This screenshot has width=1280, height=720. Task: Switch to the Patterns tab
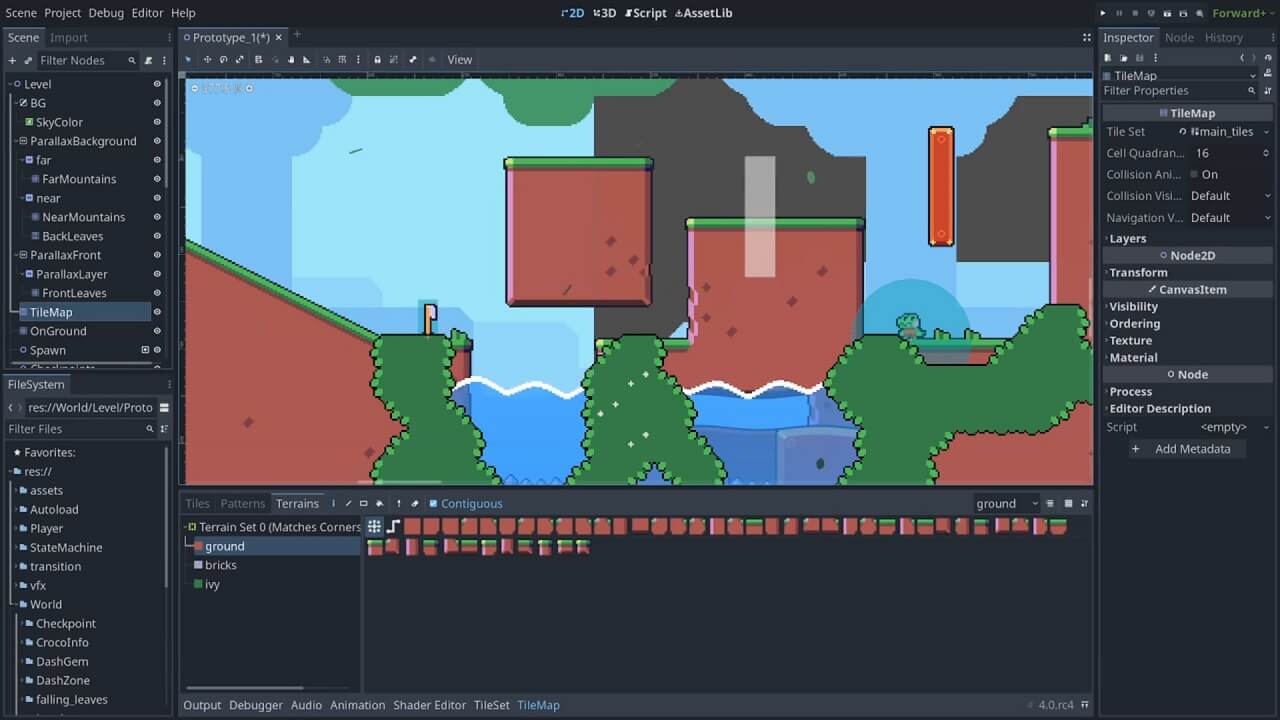tap(243, 503)
